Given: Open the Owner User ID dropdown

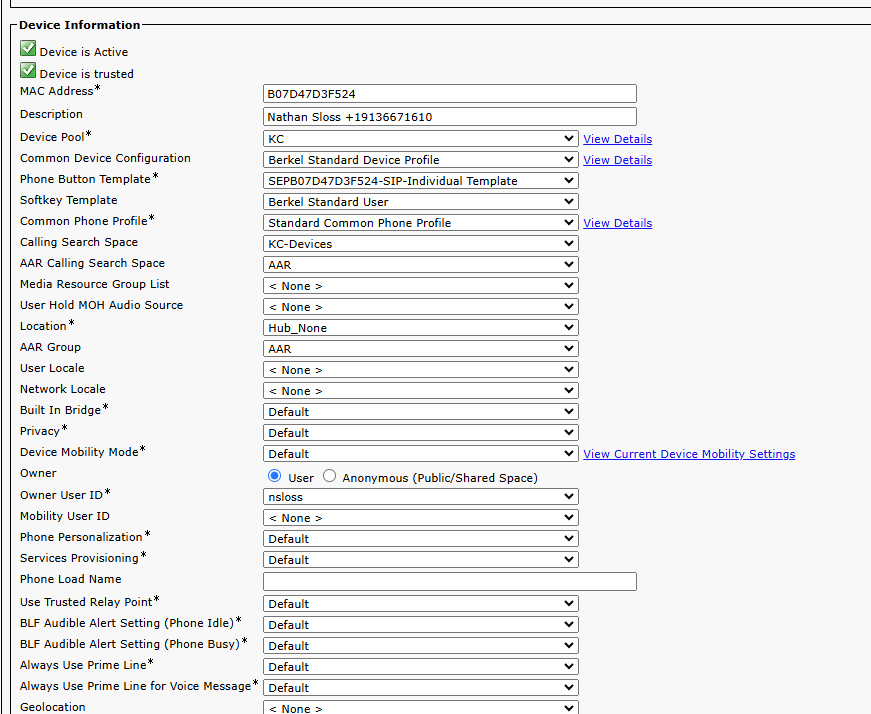Looking at the screenshot, I should [x=421, y=497].
